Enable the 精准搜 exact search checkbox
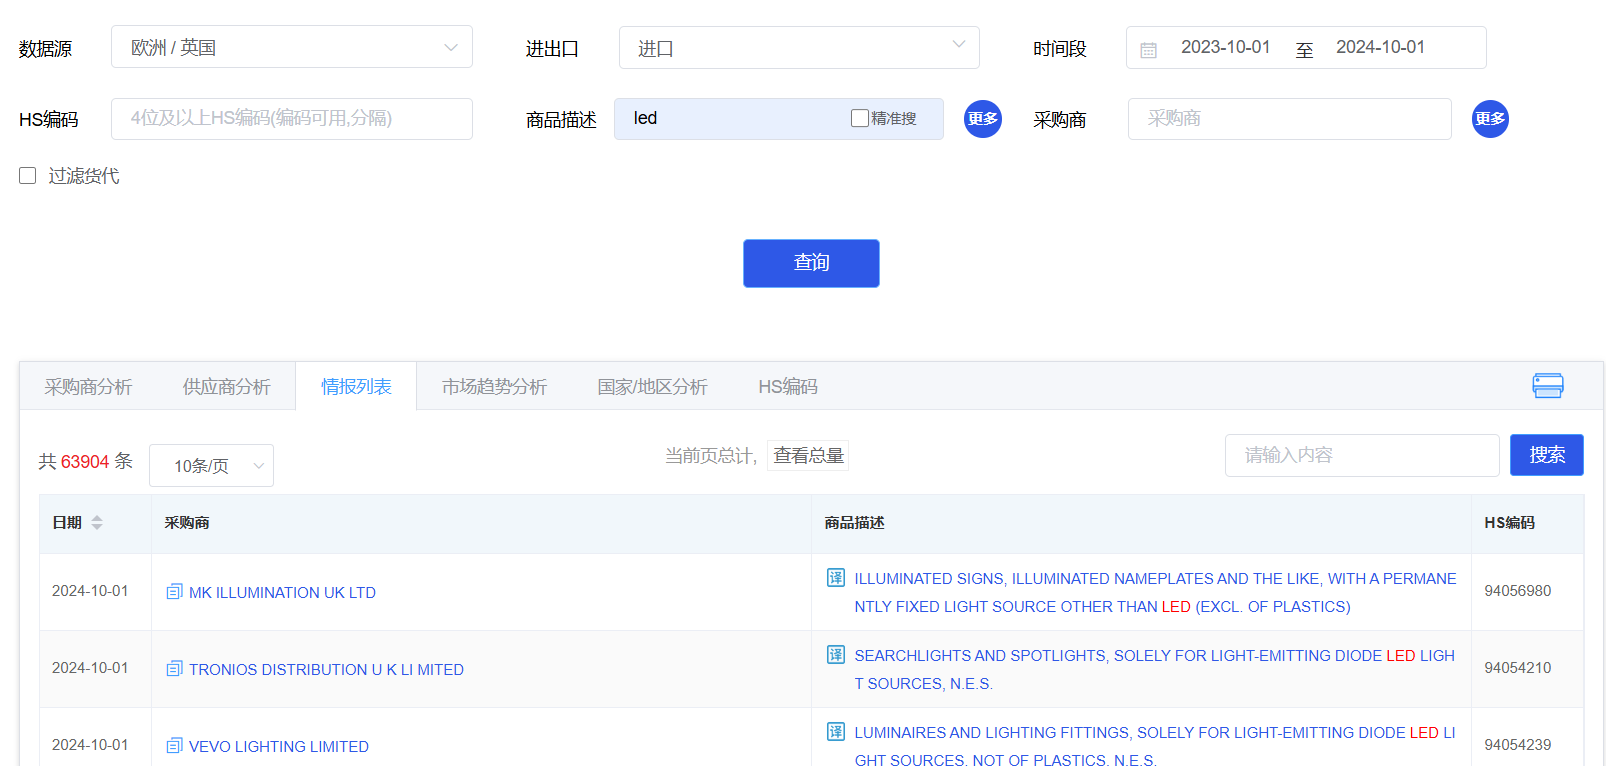Screen dimensions: 1606x766 pyautogui.click(x=859, y=118)
